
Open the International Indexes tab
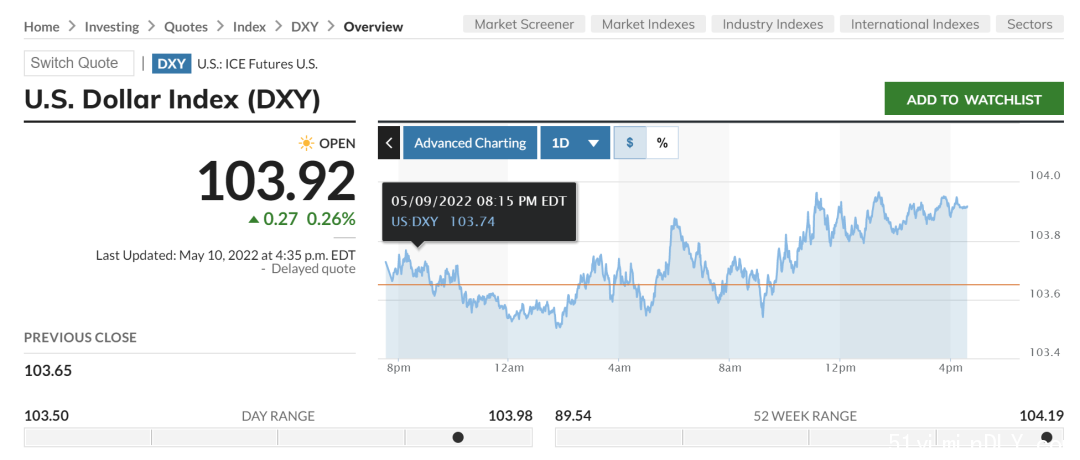915,24
